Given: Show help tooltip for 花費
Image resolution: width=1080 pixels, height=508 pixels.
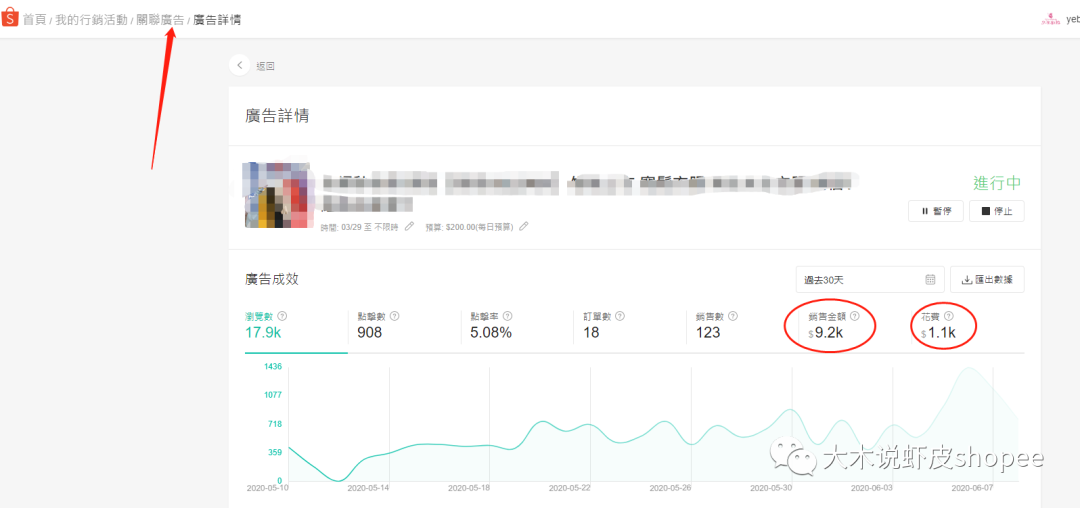Looking at the screenshot, I should pos(948,316).
